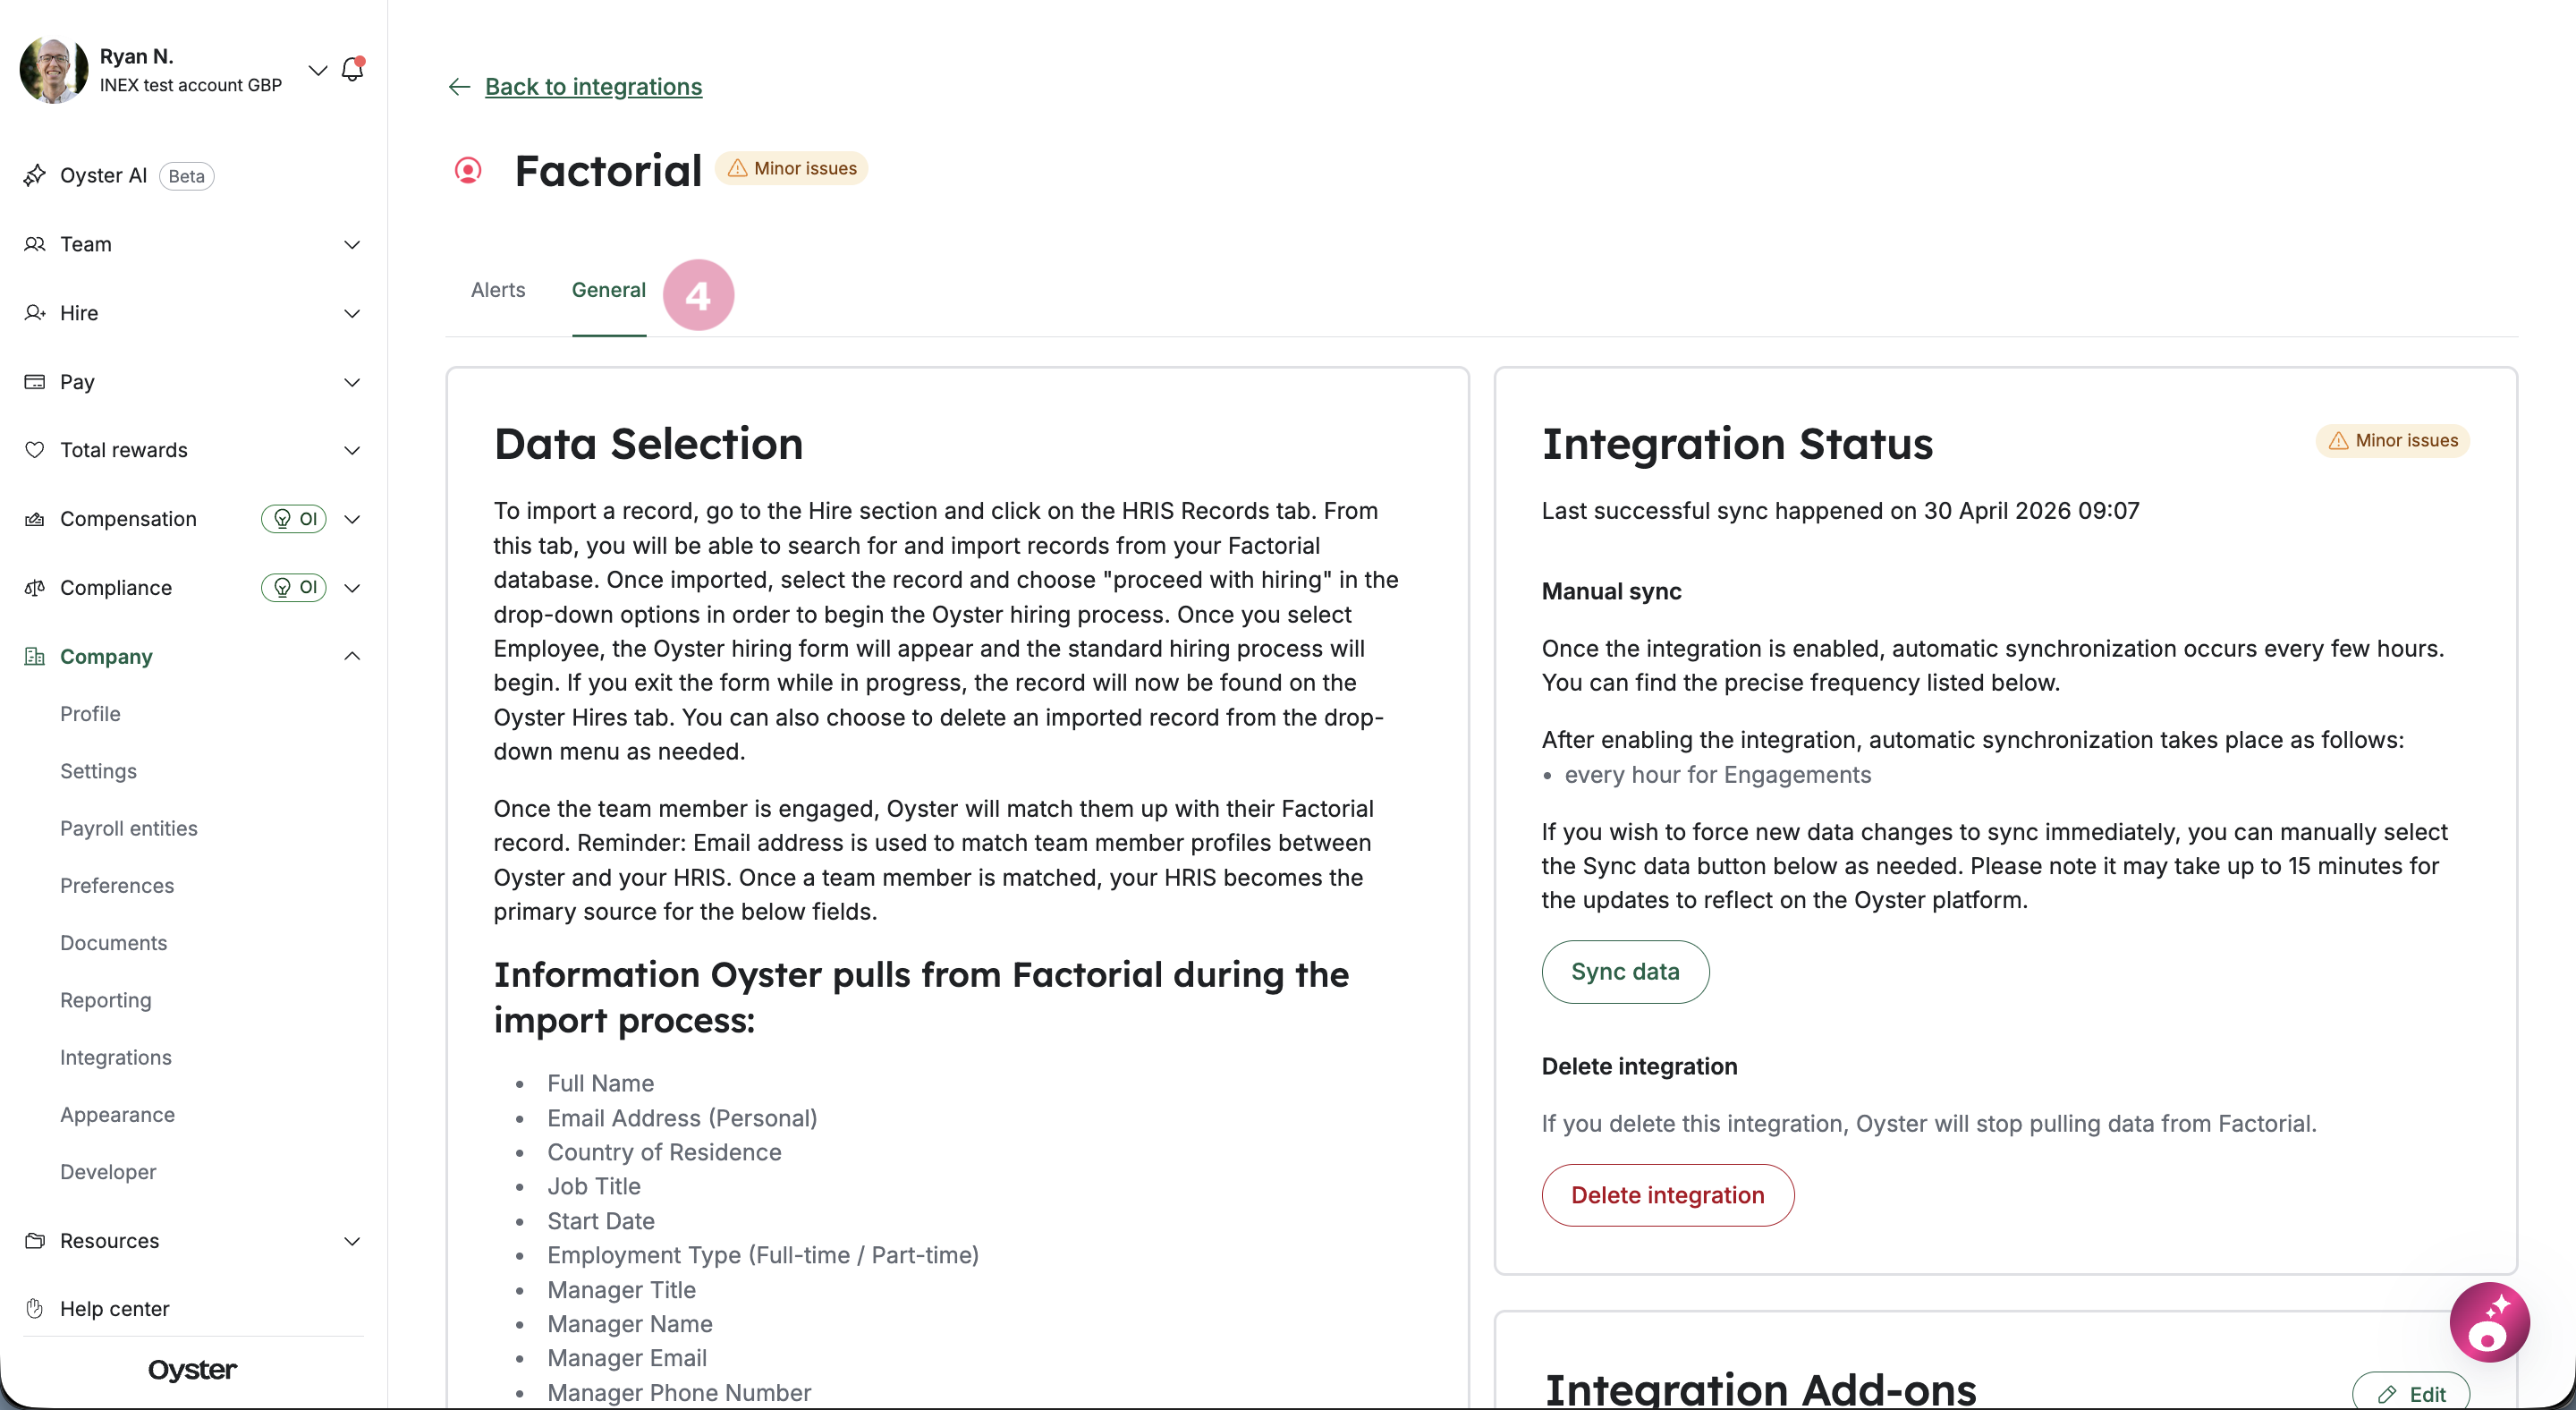Collapse the Company section chevron
Viewport: 2576px width, 1410px height.
[x=352, y=656]
